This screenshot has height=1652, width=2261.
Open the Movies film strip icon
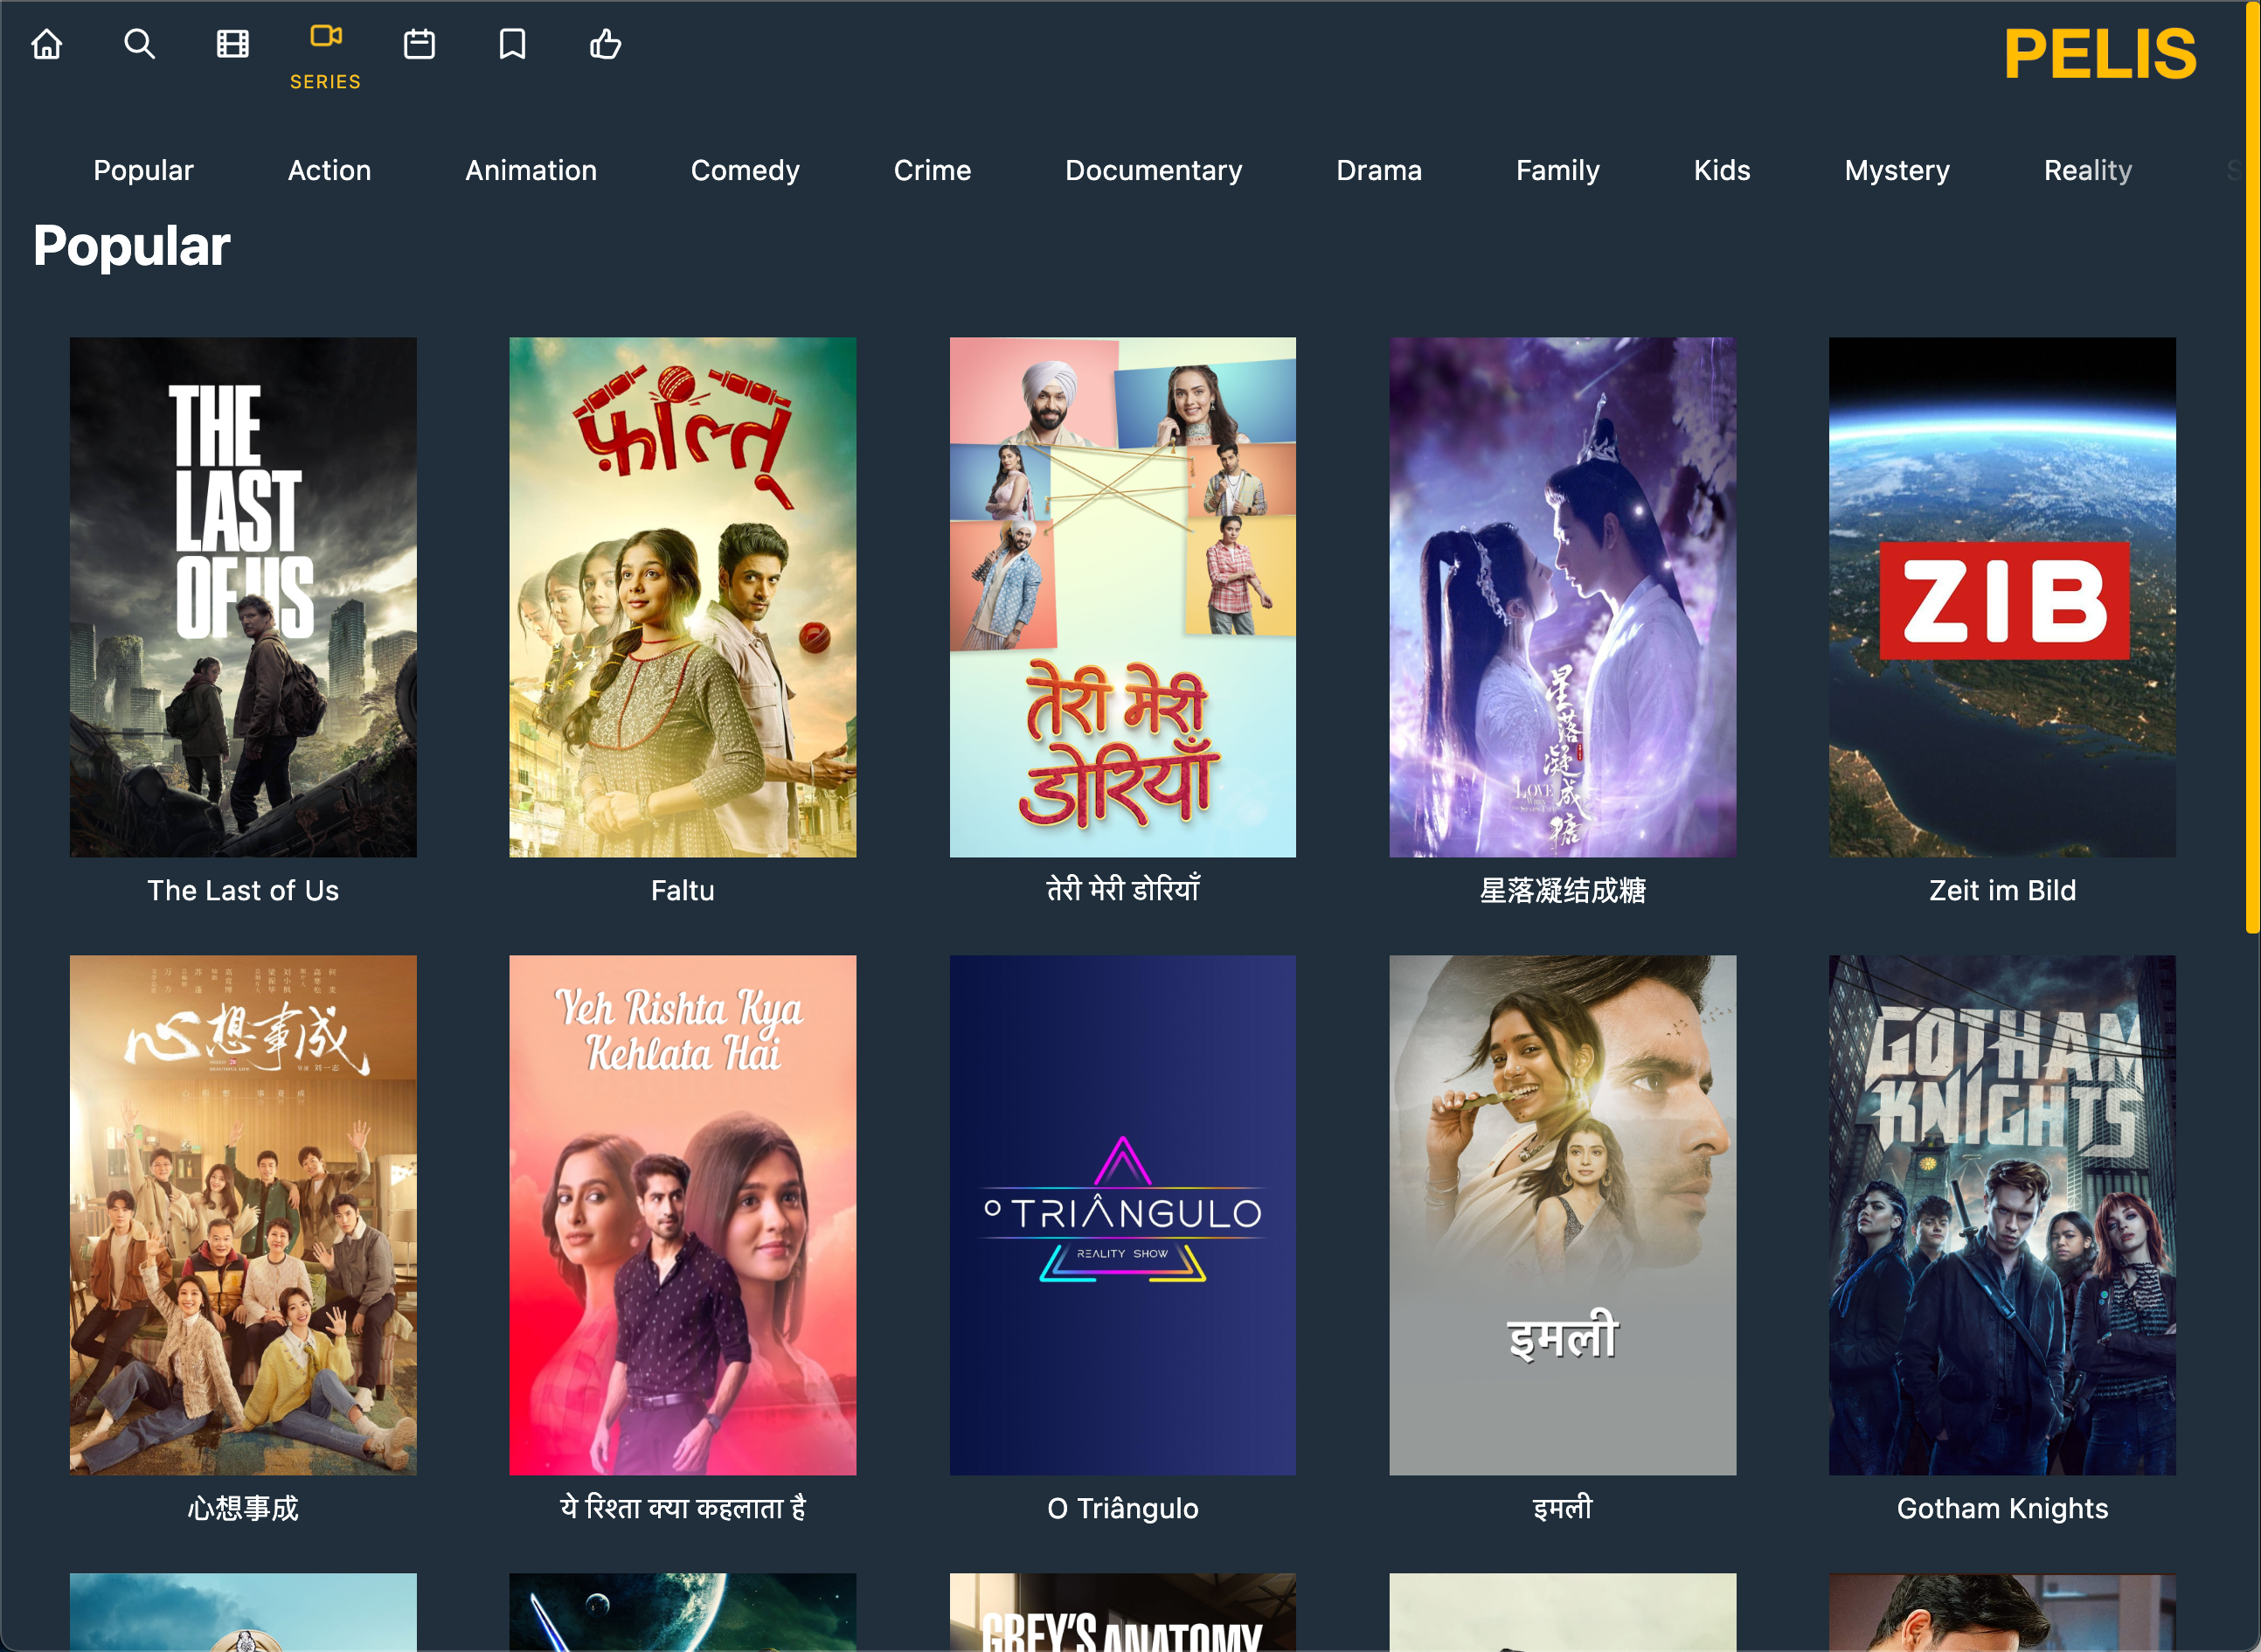pos(233,44)
